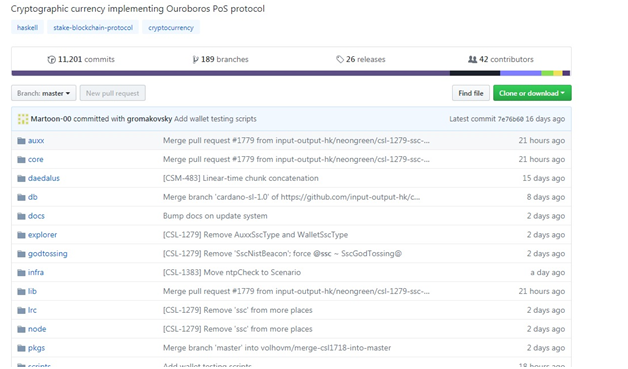Open the 189 branches list

click(x=225, y=59)
